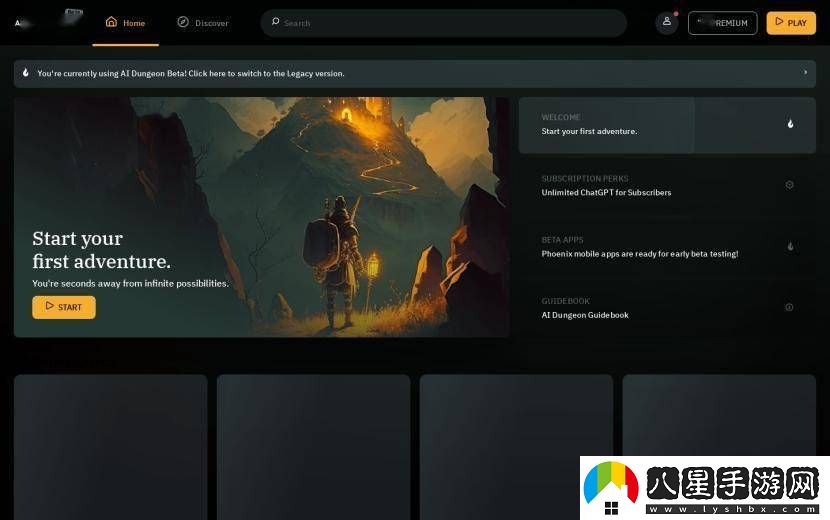Click switch to Legacy version banner text
The height and width of the screenshot is (520, 830).
coord(190,73)
